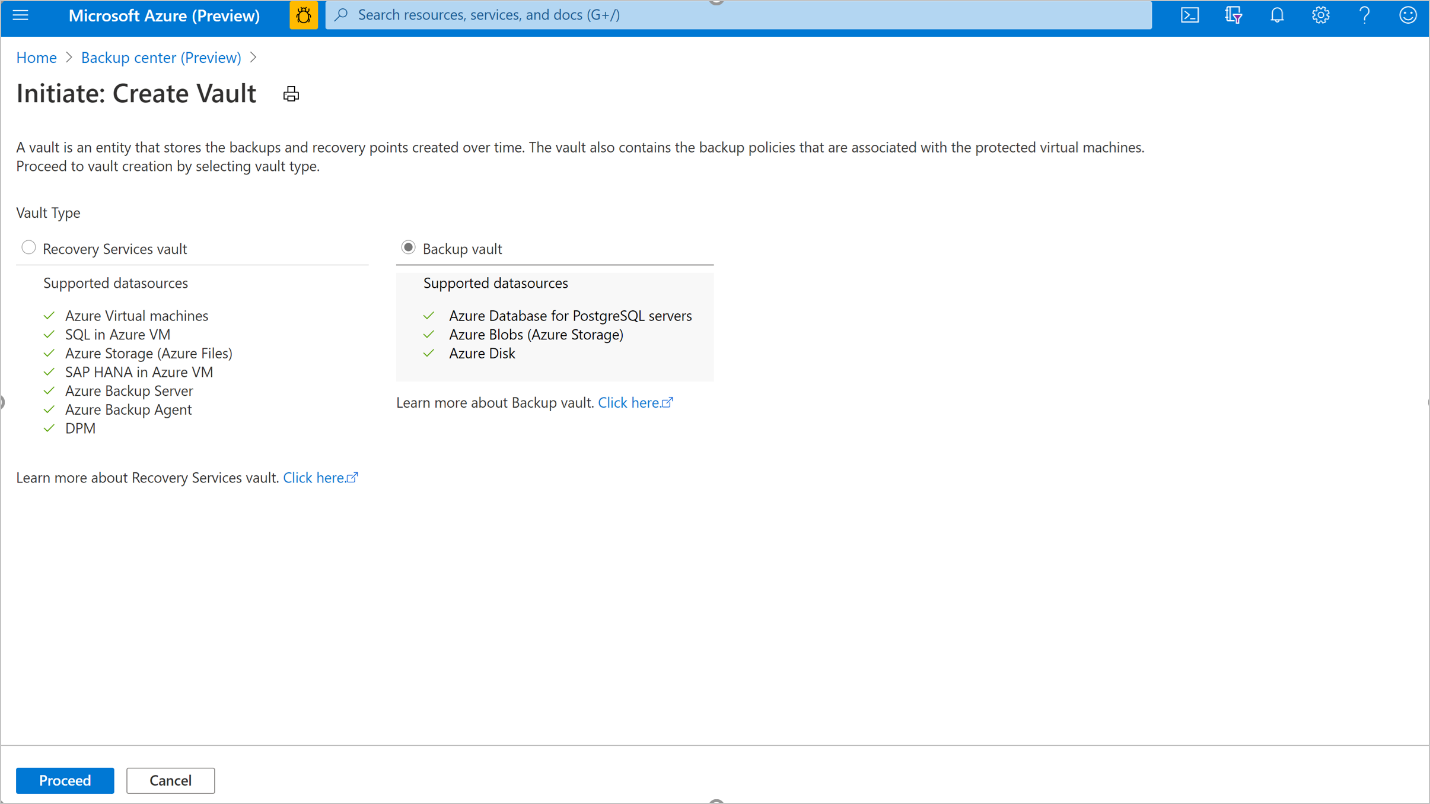Image resolution: width=1430 pixels, height=804 pixels.
Task: Click Supported datasources heading under Recovery Services vault
Action: point(115,283)
